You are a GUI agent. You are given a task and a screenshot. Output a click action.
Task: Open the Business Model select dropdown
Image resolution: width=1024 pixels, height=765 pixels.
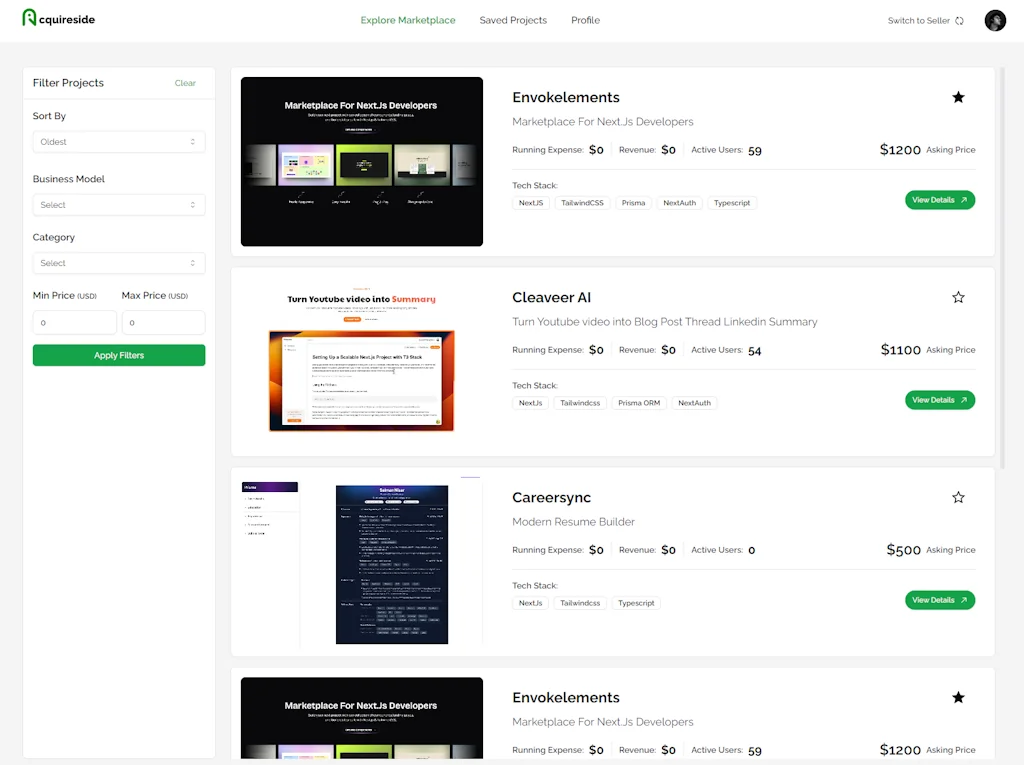118,204
